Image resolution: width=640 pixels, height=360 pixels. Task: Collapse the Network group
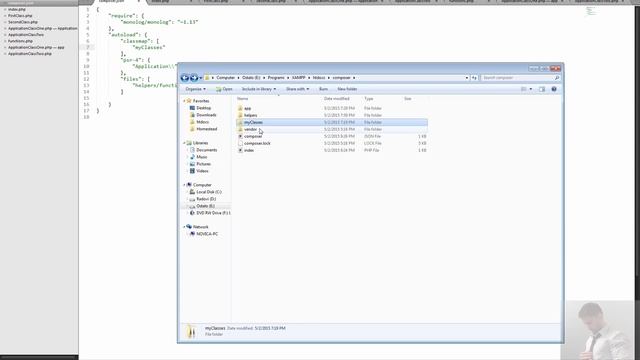tap(184, 227)
